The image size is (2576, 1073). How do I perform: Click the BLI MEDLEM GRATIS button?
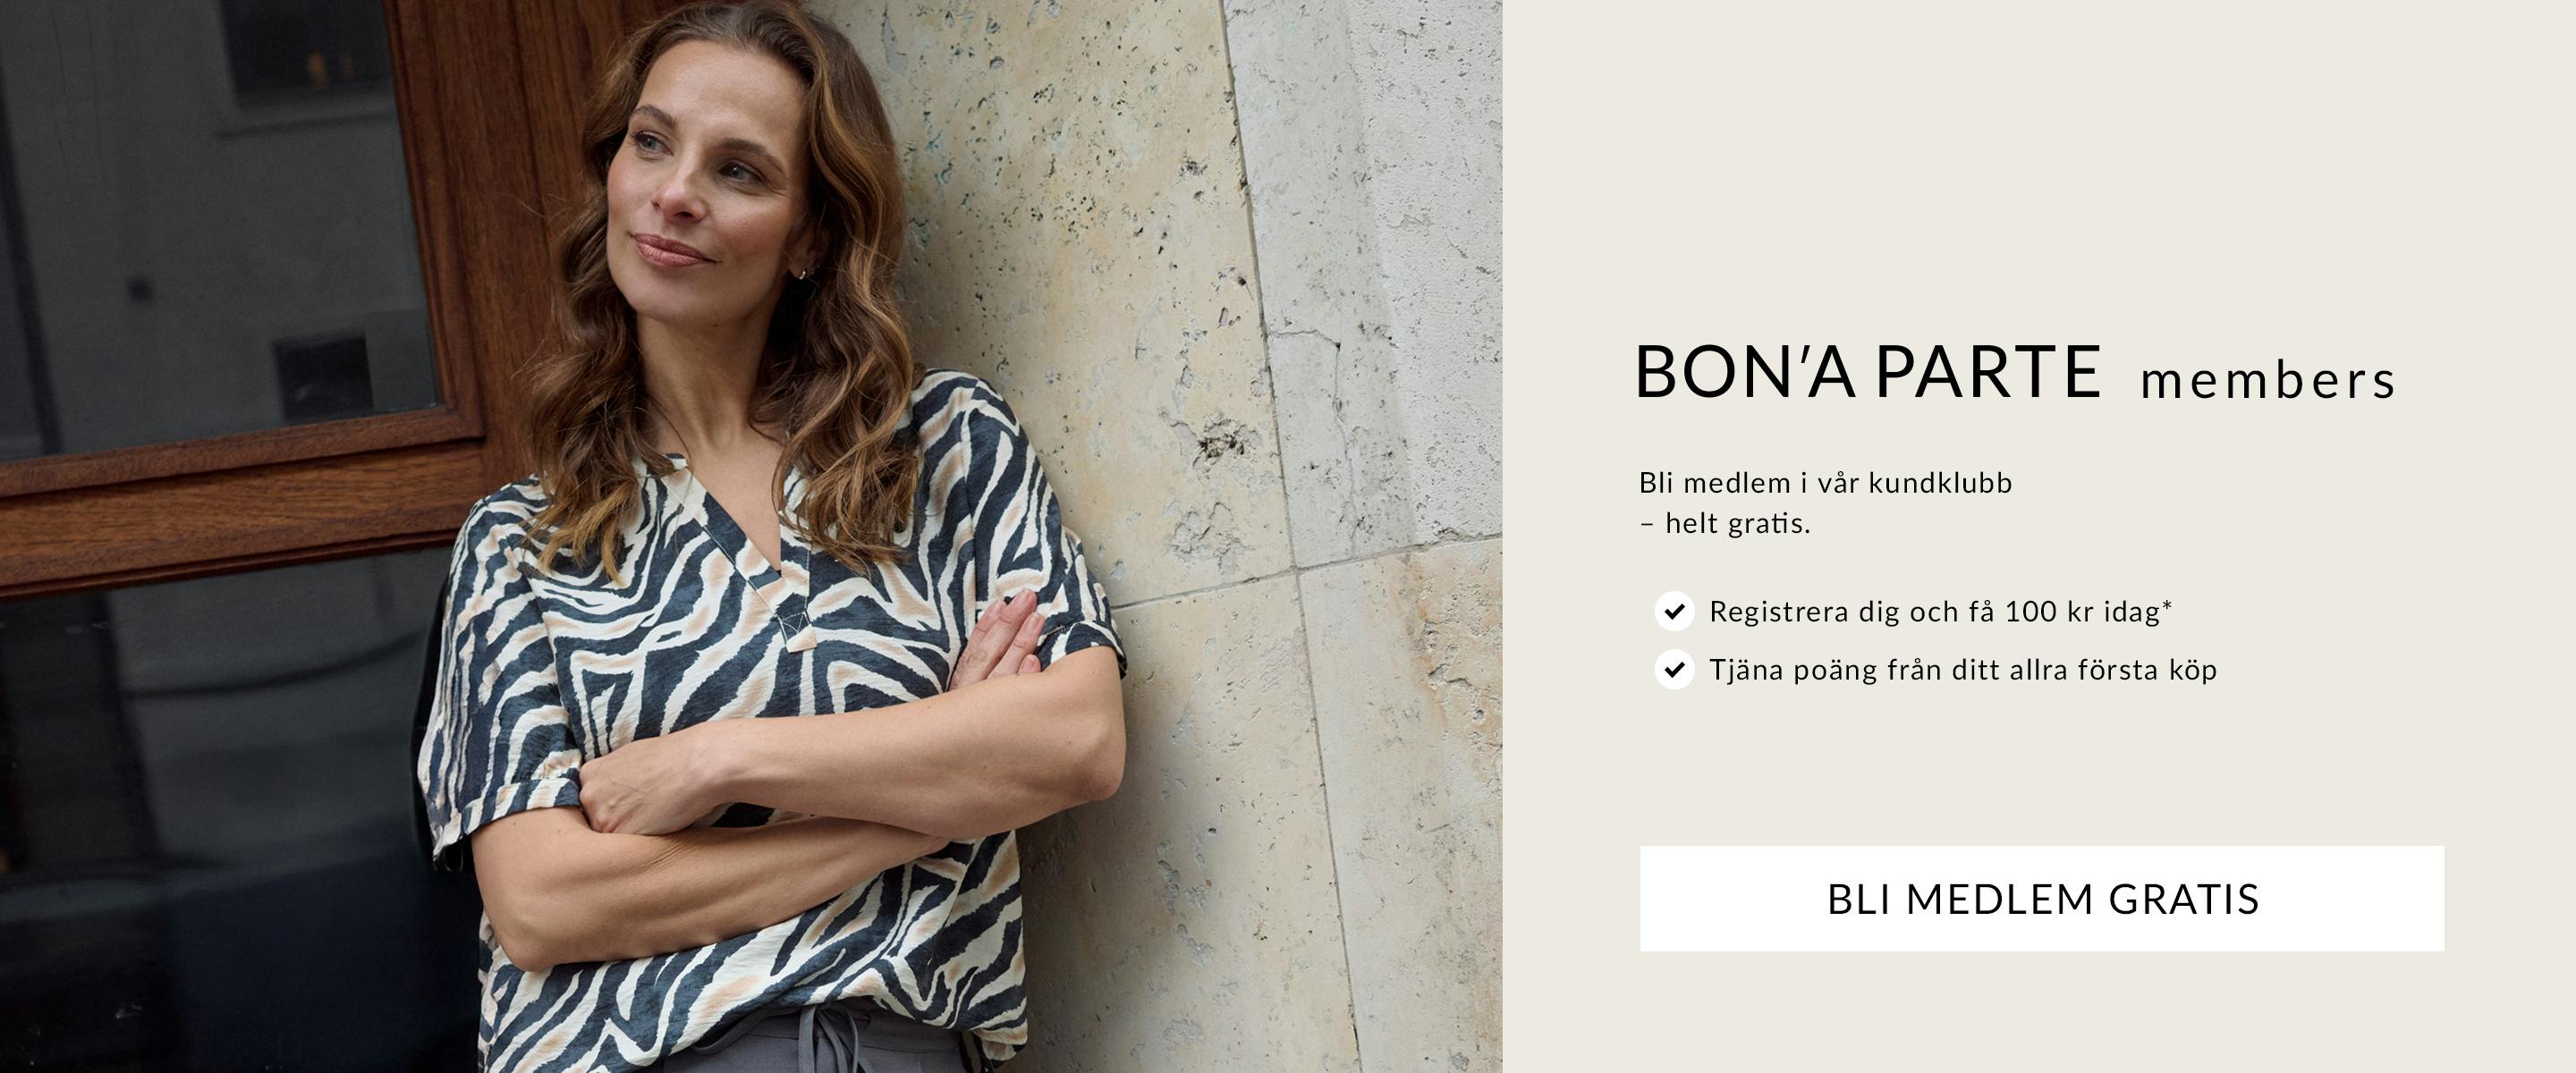click(2041, 898)
